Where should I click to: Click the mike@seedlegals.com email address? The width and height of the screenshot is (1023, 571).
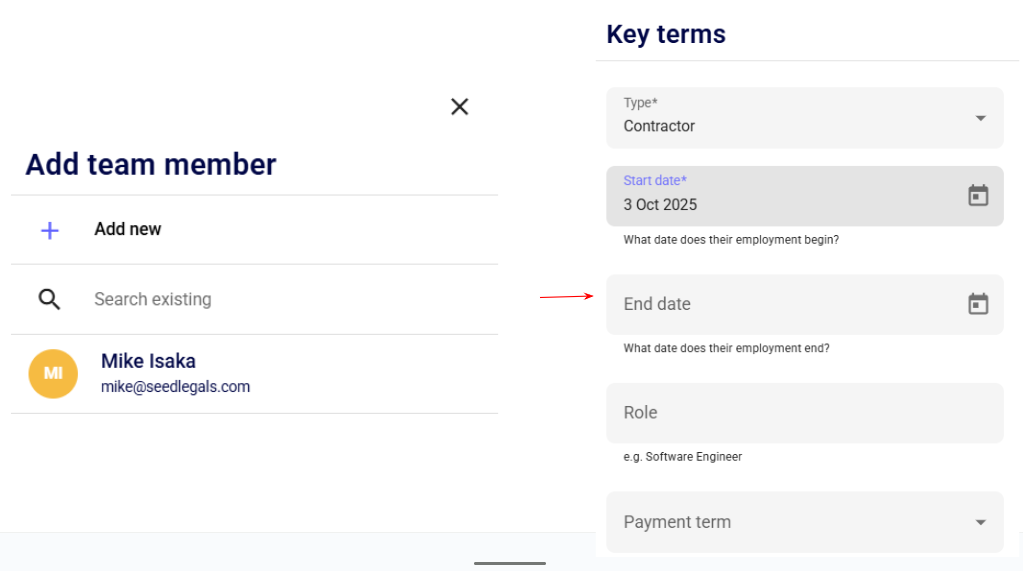pyautogui.click(x=175, y=387)
